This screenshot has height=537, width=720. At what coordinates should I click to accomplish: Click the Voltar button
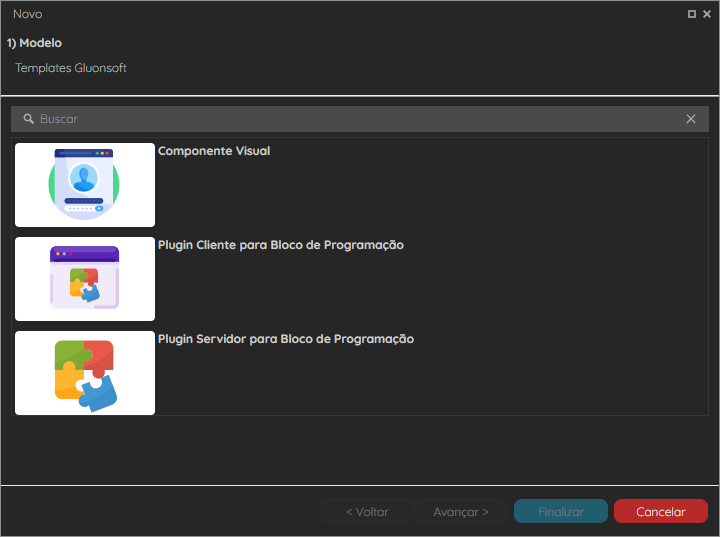(367, 511)
